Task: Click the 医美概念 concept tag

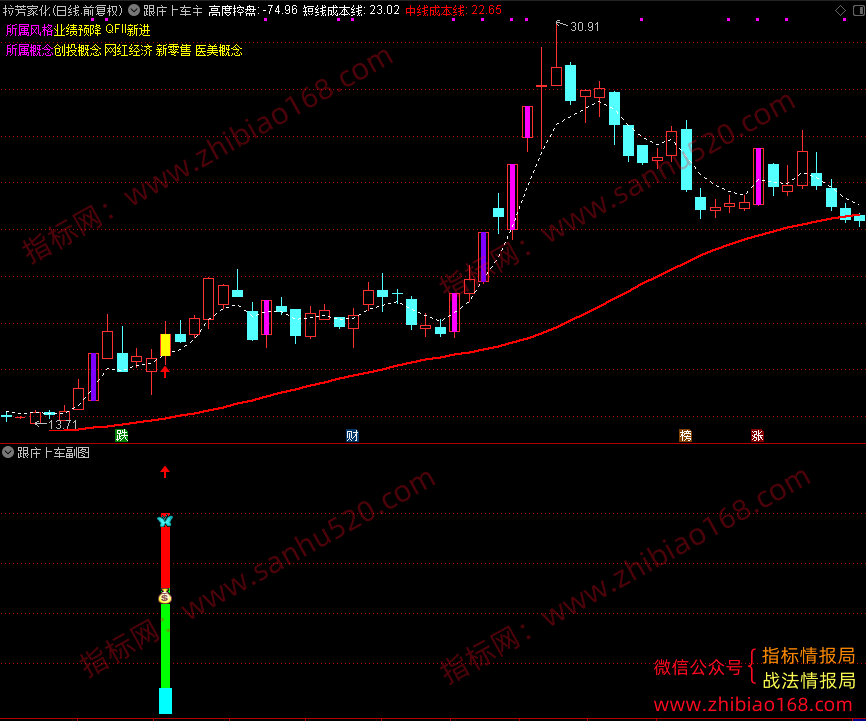Action: point(219,50)
